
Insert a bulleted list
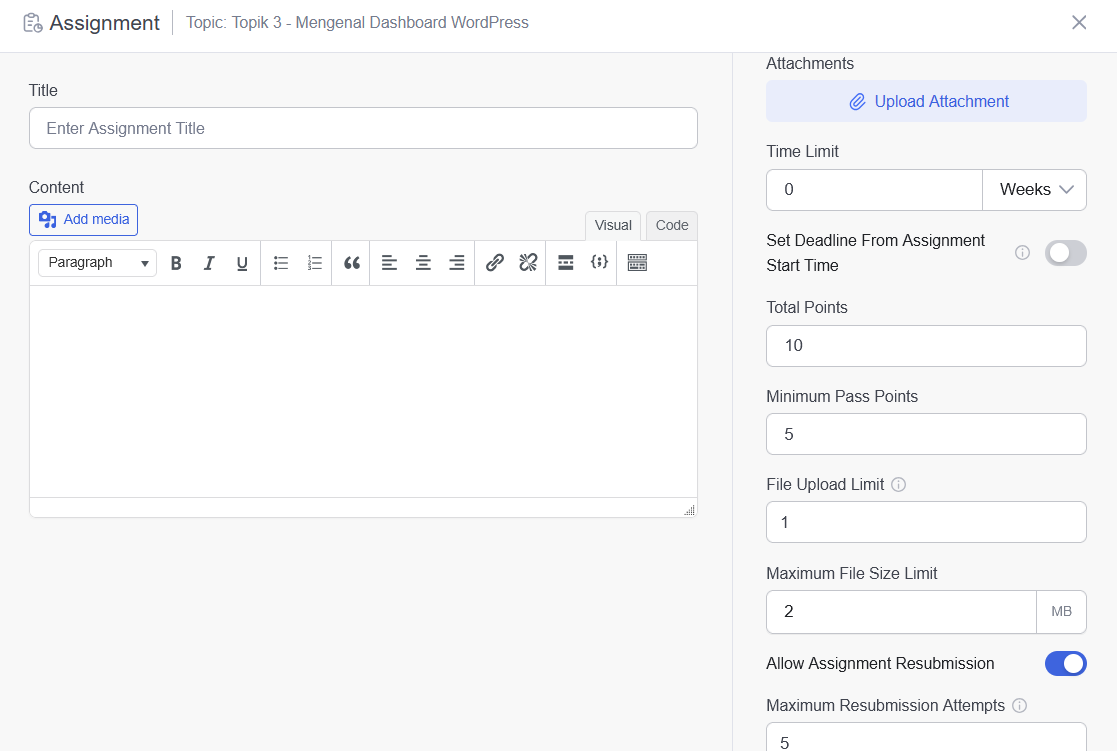[x=281, y=263]
